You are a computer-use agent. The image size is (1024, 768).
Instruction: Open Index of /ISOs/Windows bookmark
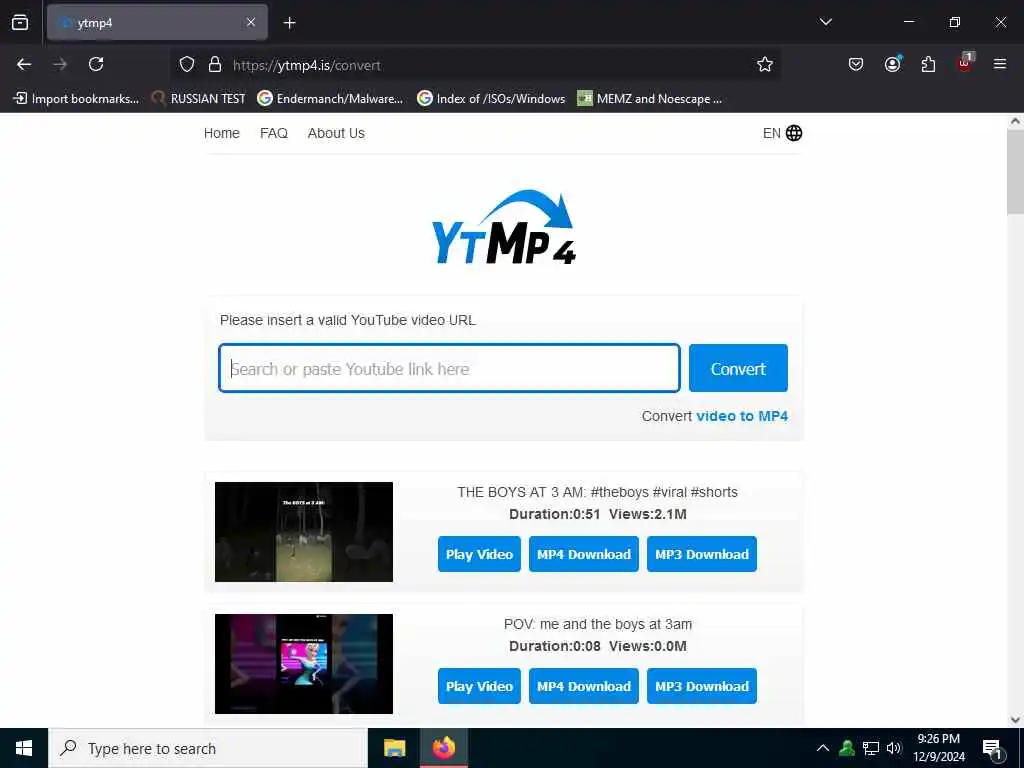pos(491,99)
